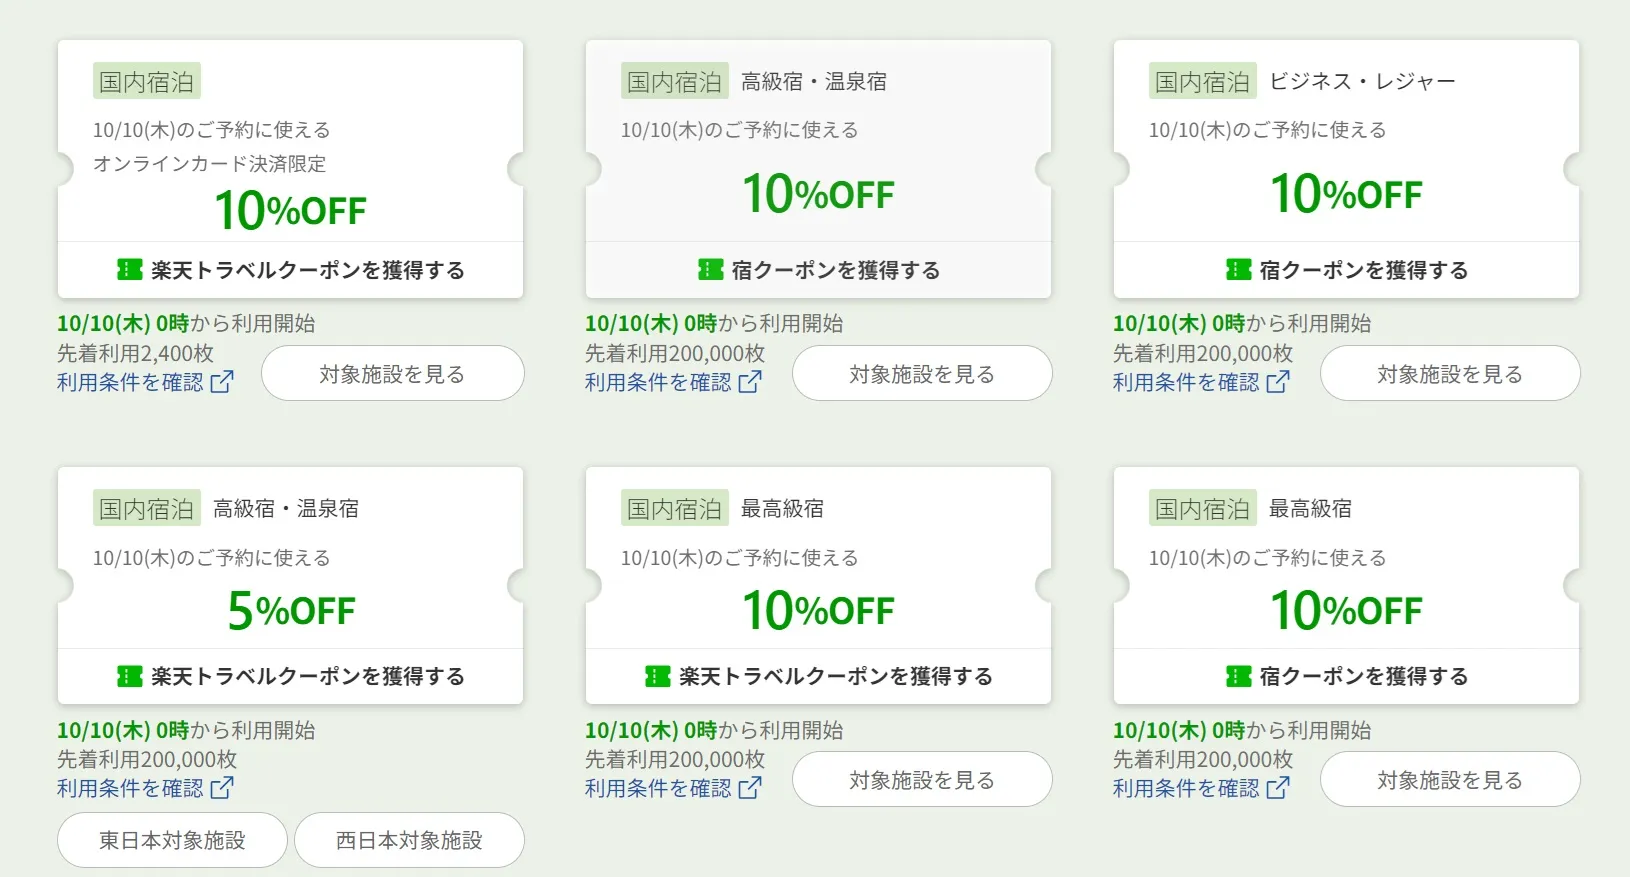This screenshot has width=1630, height=877.
Task: Click external-link icon under 先着利用2,400枚
Action: tap(222, 382)
